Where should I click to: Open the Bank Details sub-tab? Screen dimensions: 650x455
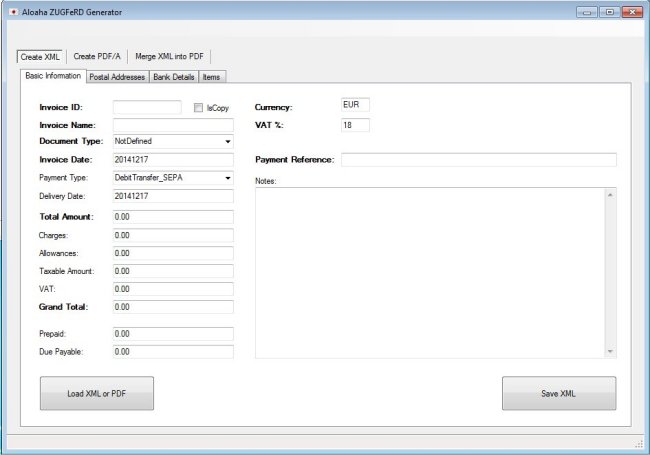[x=174, y=77]
